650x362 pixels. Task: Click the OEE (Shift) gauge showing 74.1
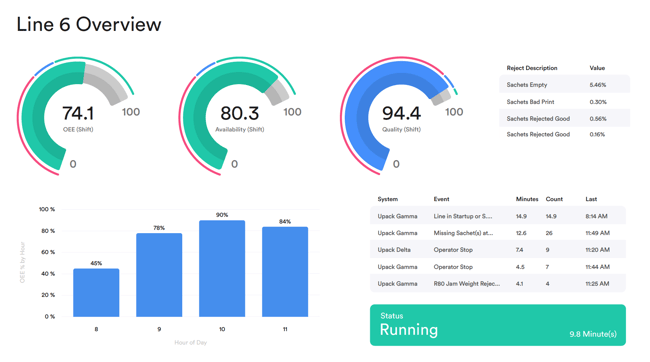pos(78,116)
